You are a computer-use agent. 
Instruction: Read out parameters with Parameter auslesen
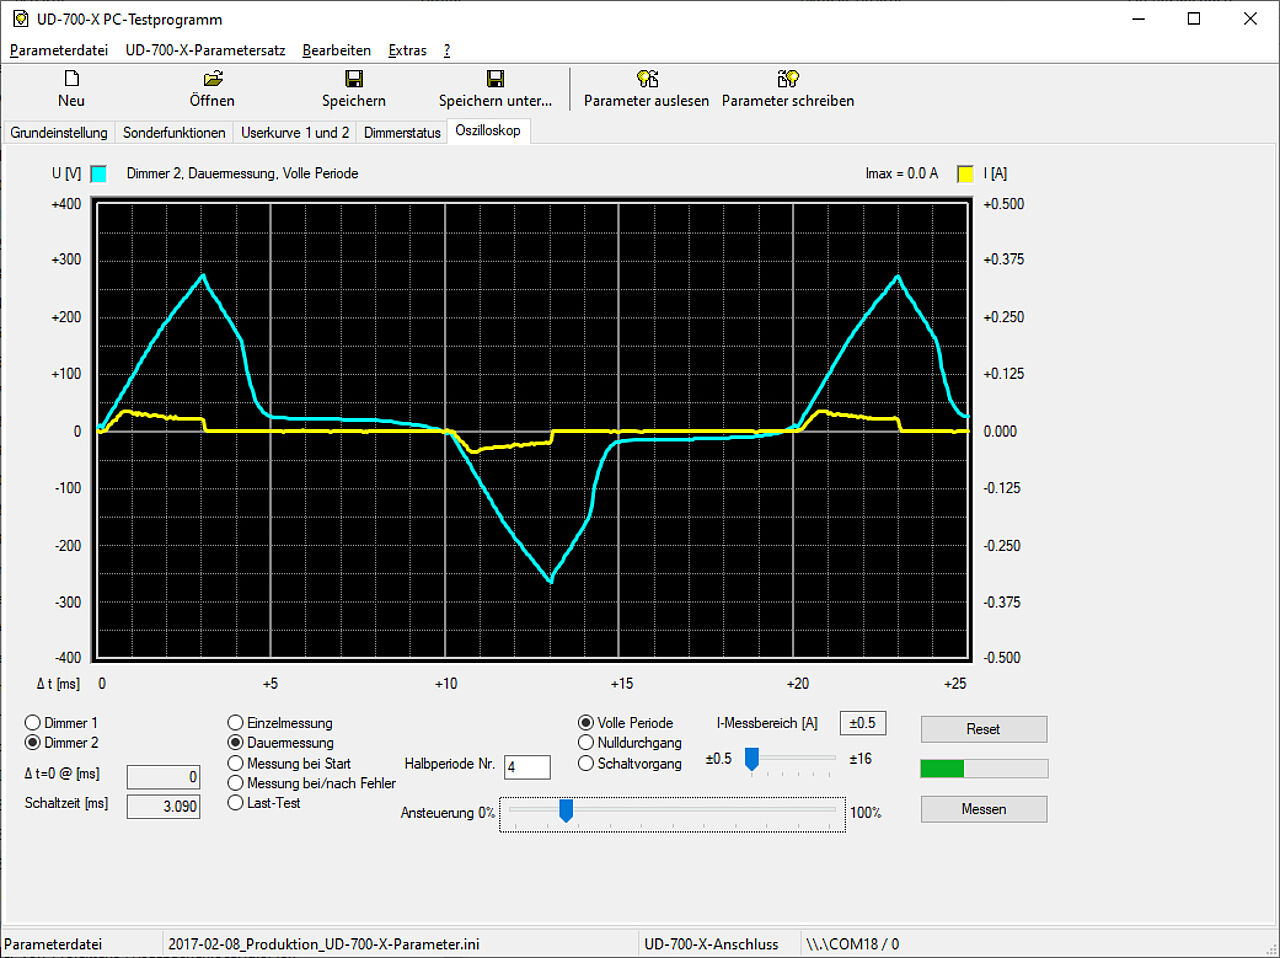pos(646,79)
